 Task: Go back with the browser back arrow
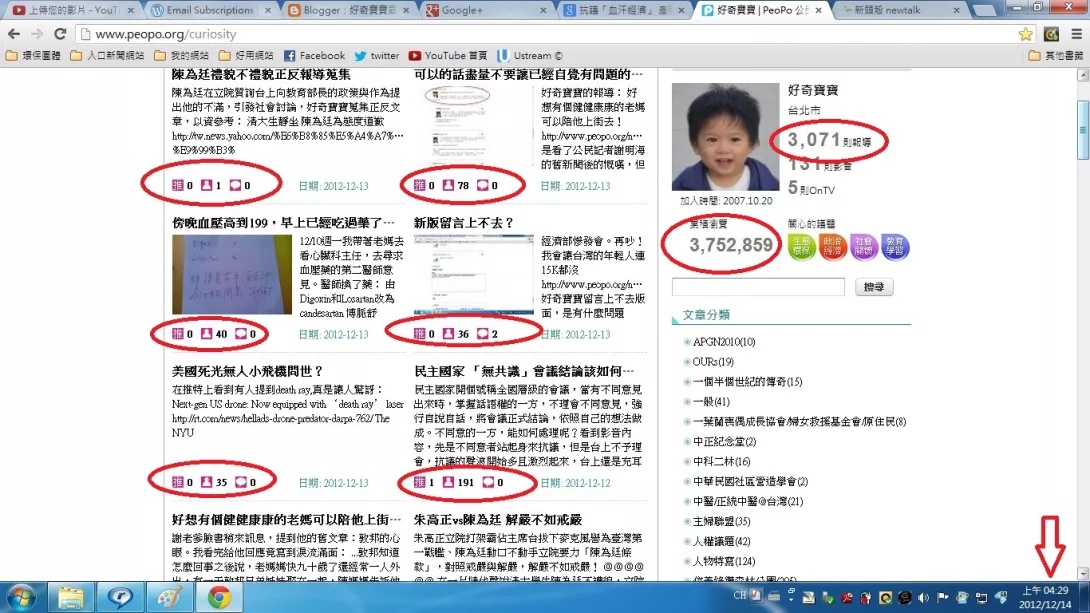tap(13, 33)
